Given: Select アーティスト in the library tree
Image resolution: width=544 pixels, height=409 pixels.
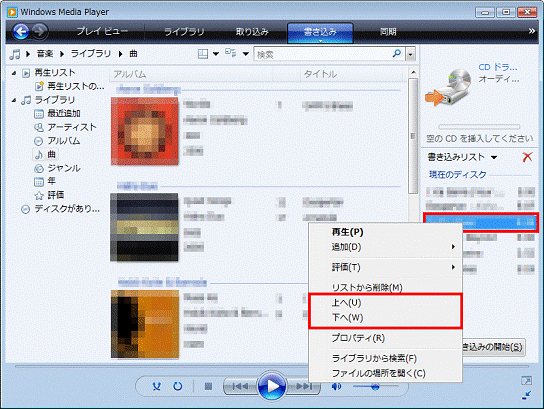Looking at the screenshot, I should [x=72, y=127].
